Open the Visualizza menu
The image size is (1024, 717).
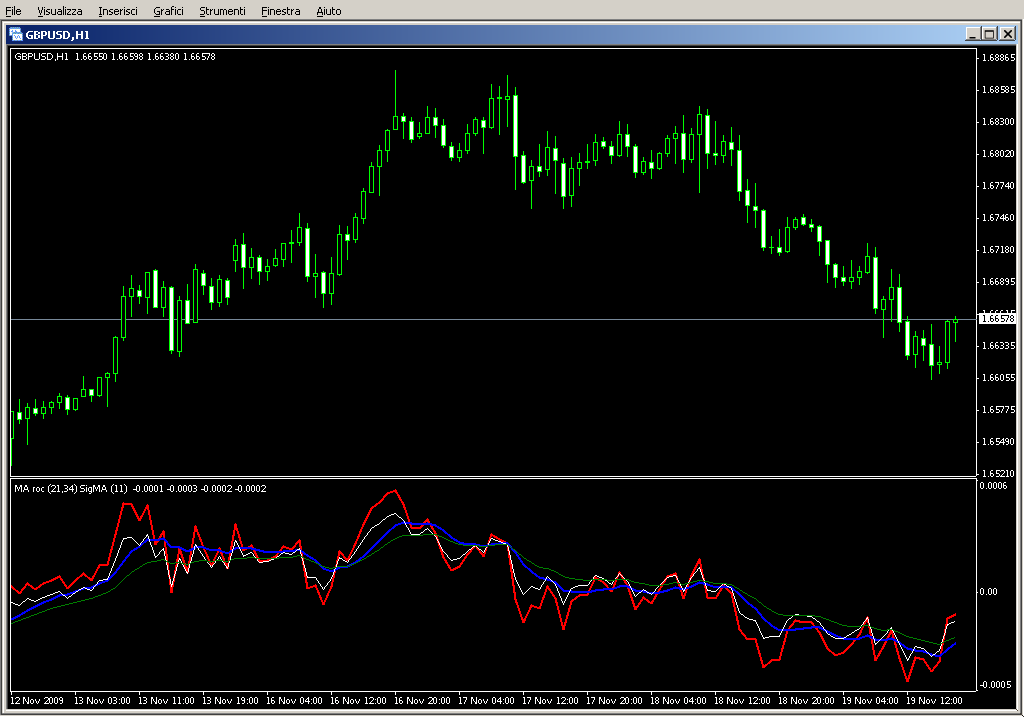tap(59, 11)
